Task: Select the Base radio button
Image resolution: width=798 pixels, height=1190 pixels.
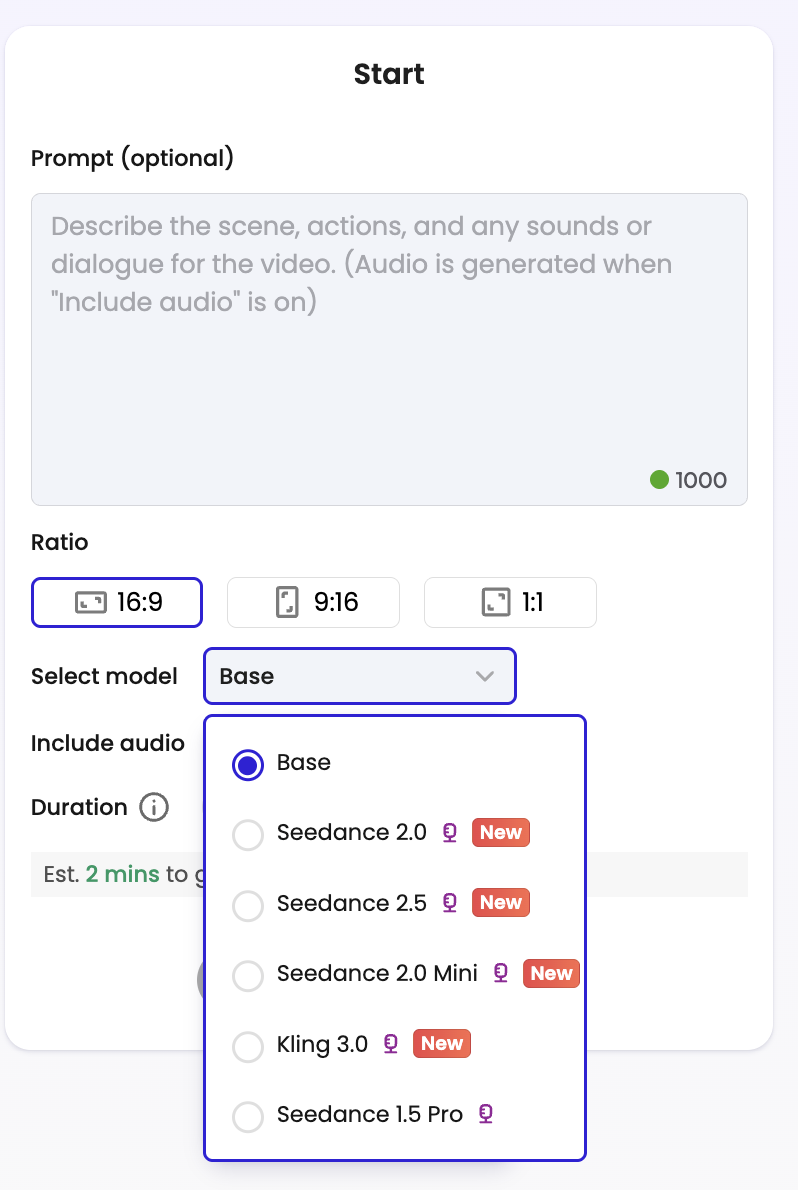Action: click(248, 764)
